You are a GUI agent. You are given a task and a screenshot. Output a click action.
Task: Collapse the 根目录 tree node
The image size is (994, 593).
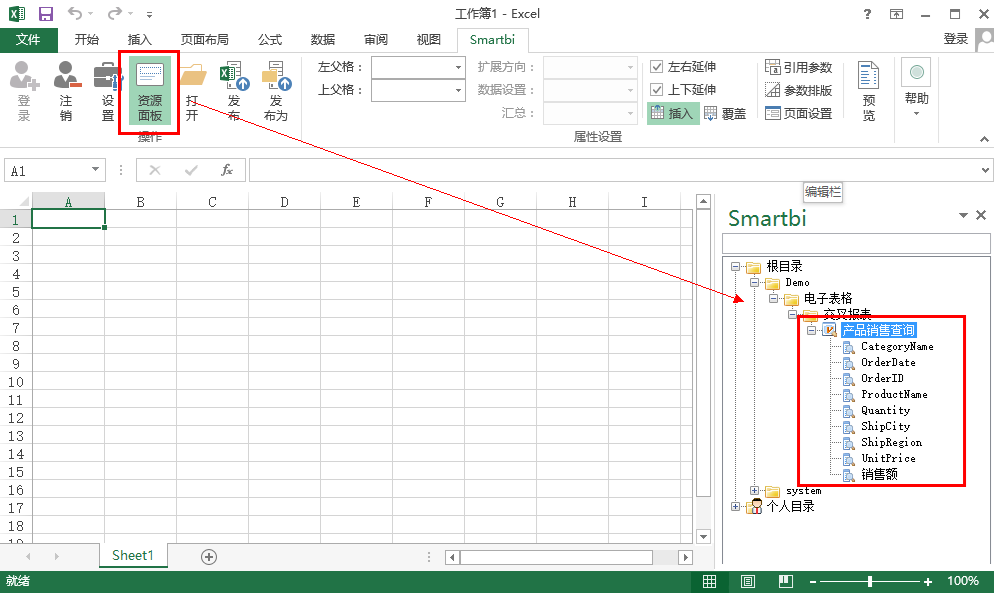[735, 266]
